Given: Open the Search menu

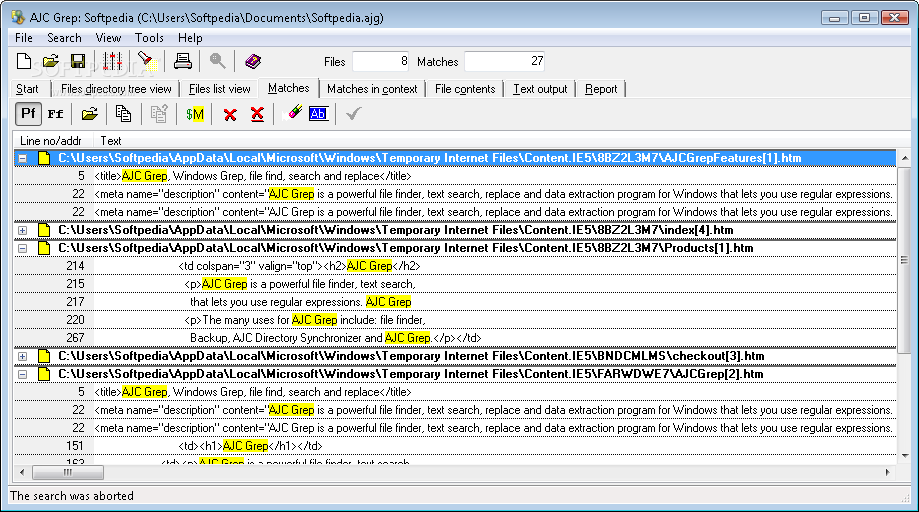Looking at the screenshot, I should 64,38.
